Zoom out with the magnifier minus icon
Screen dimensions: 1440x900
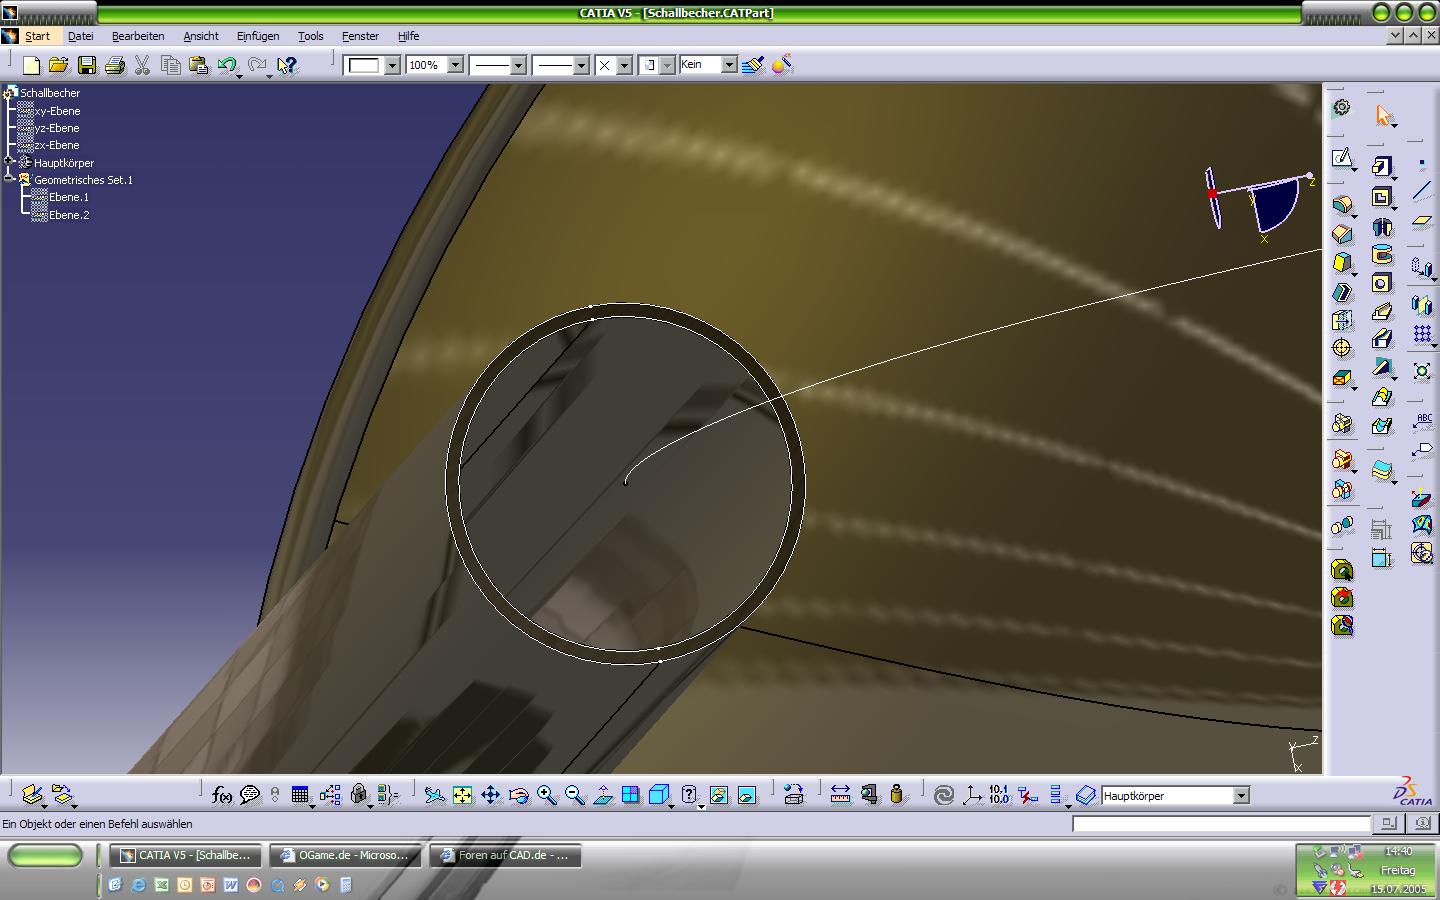tap(574, 795)
